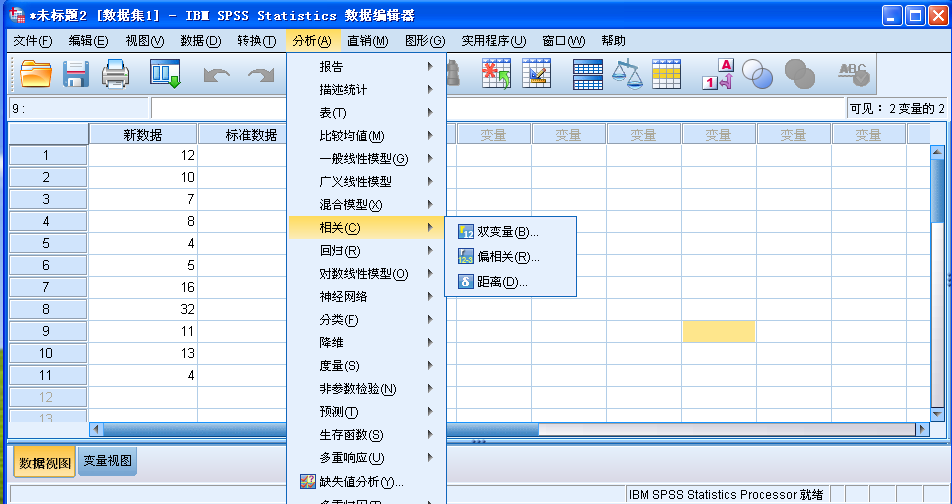Select the 新数据 column header
This screenshot has width=952, height=504.
click(143, 135)
